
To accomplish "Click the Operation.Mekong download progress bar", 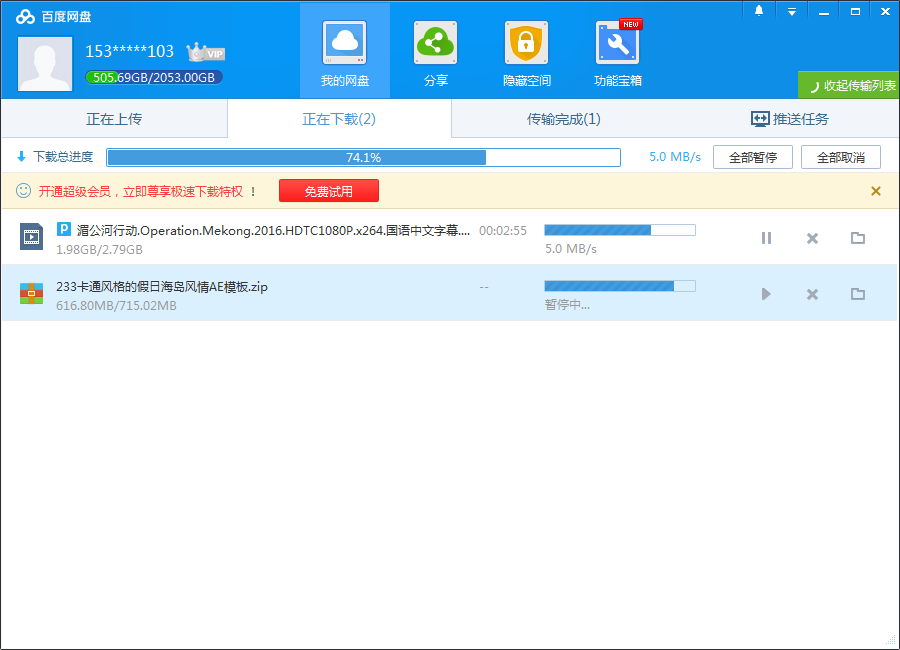I will 620,230.
